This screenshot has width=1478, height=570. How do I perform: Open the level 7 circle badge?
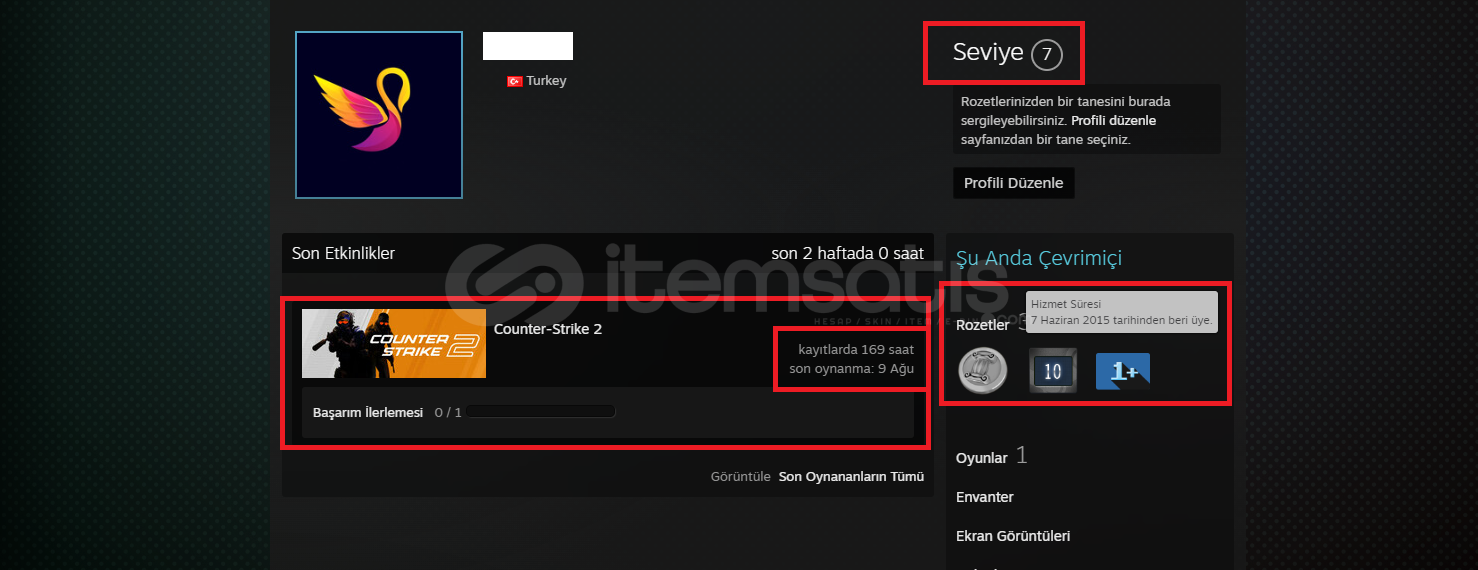click(1046, 54)
